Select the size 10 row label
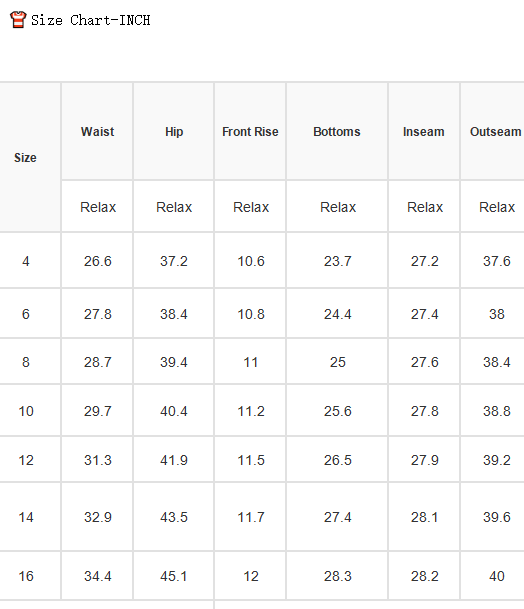 click(x=26, y=411)
